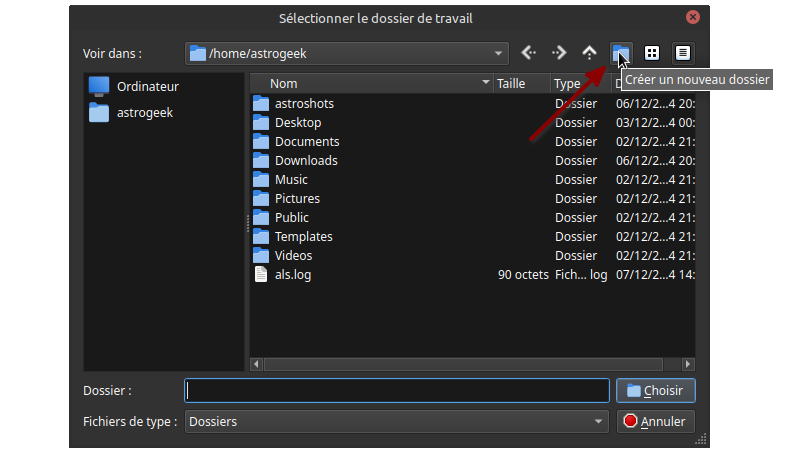789x454 pixels.
Task: Expand the 'Voir dans' path dropdown
Action: pos(499,54)
